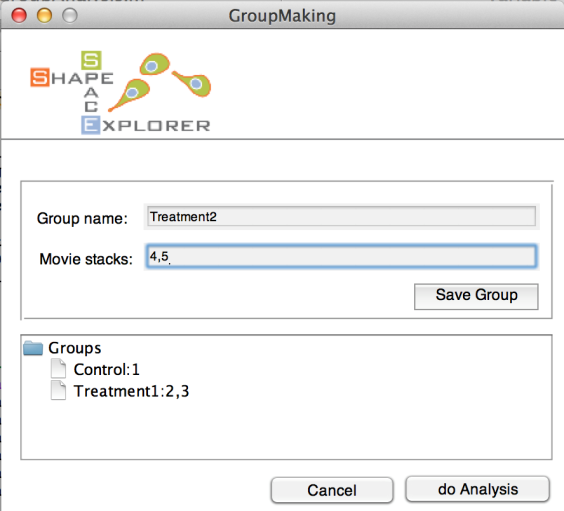Click the top cell graphic in logo
Viewport: 564px width, 511px height.
pos(155,64)
